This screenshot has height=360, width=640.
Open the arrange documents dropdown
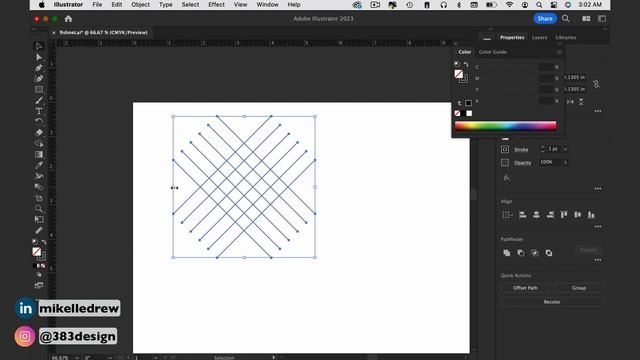click(586, 19)
